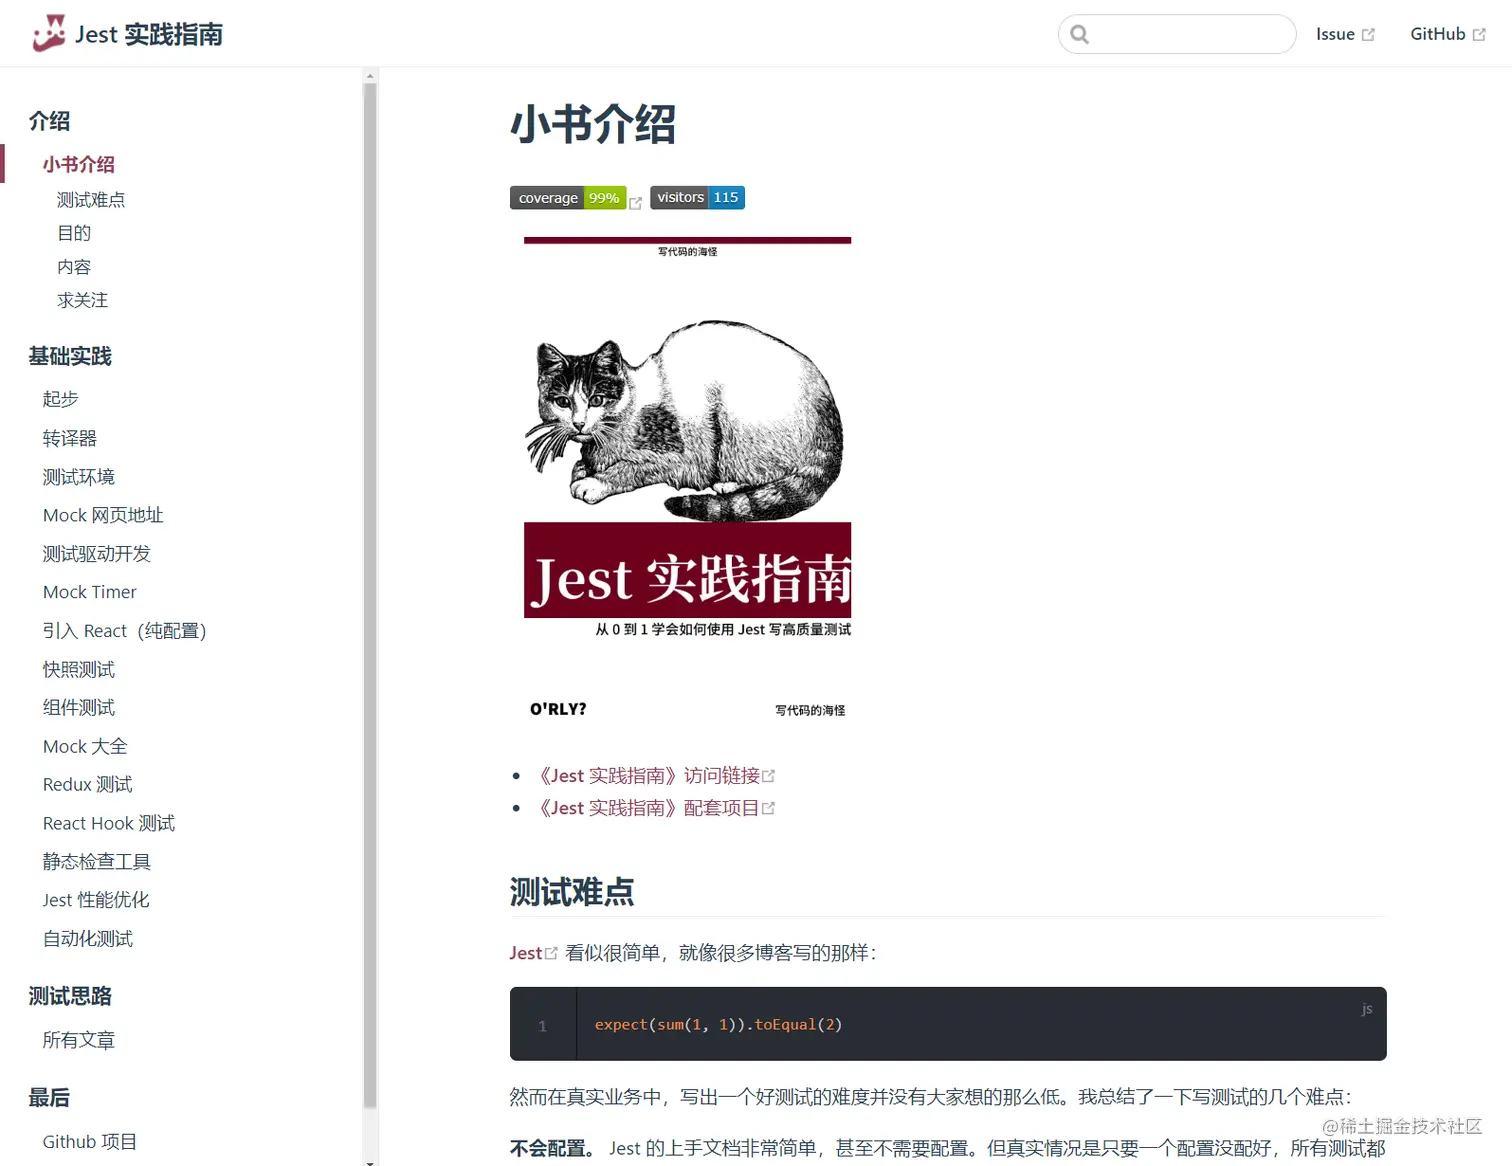The width and height of the screenshot is (1512, 1166).
Task: Select 小书介绍 in sidebar
Action: 79,164
